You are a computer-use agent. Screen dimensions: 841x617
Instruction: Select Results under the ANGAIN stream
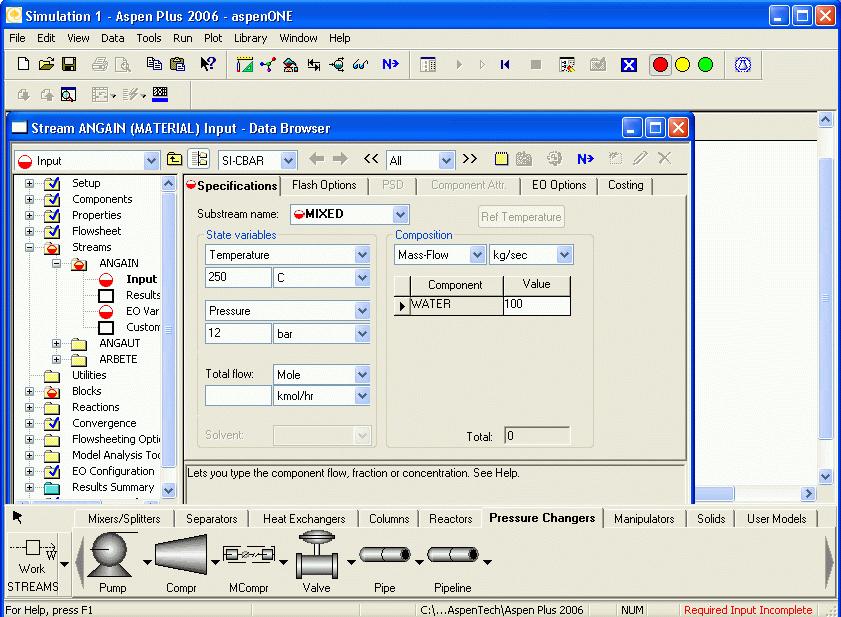pyautogui.click(x=143, y=295)
